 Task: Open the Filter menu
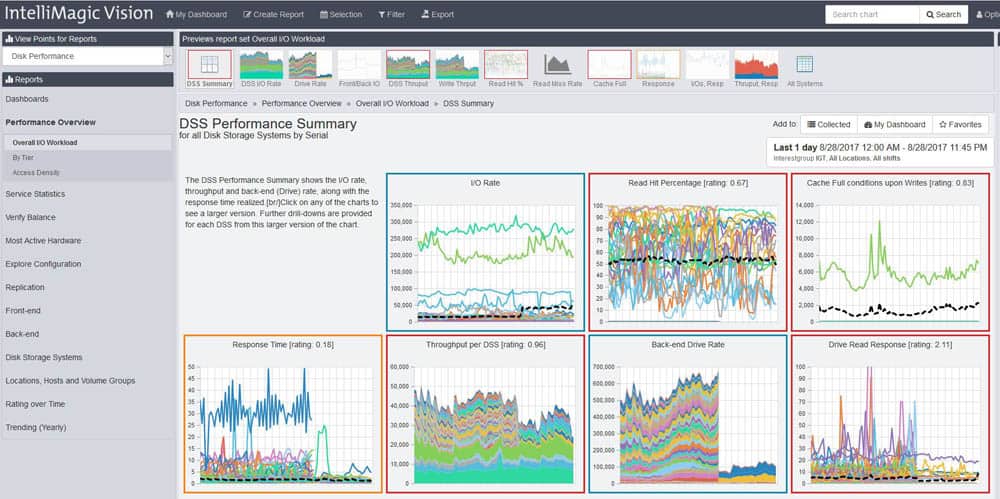pyautogui.click(x=392, y=14)
